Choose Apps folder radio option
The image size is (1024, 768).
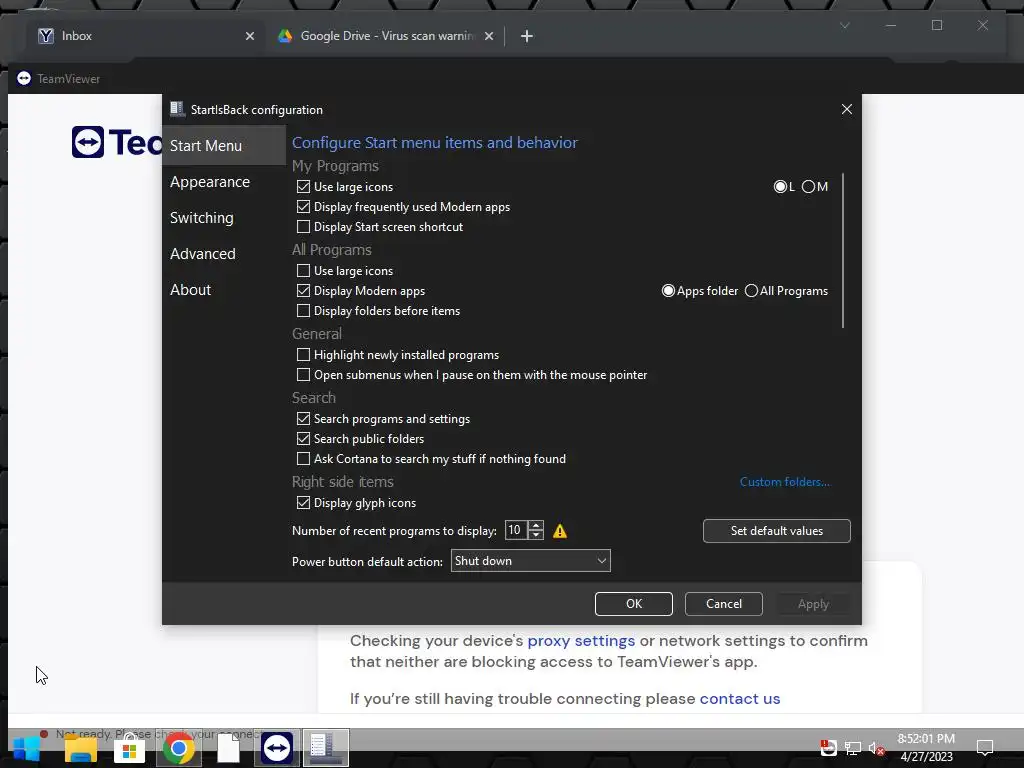pyautogui.click(x=668, y=291)
